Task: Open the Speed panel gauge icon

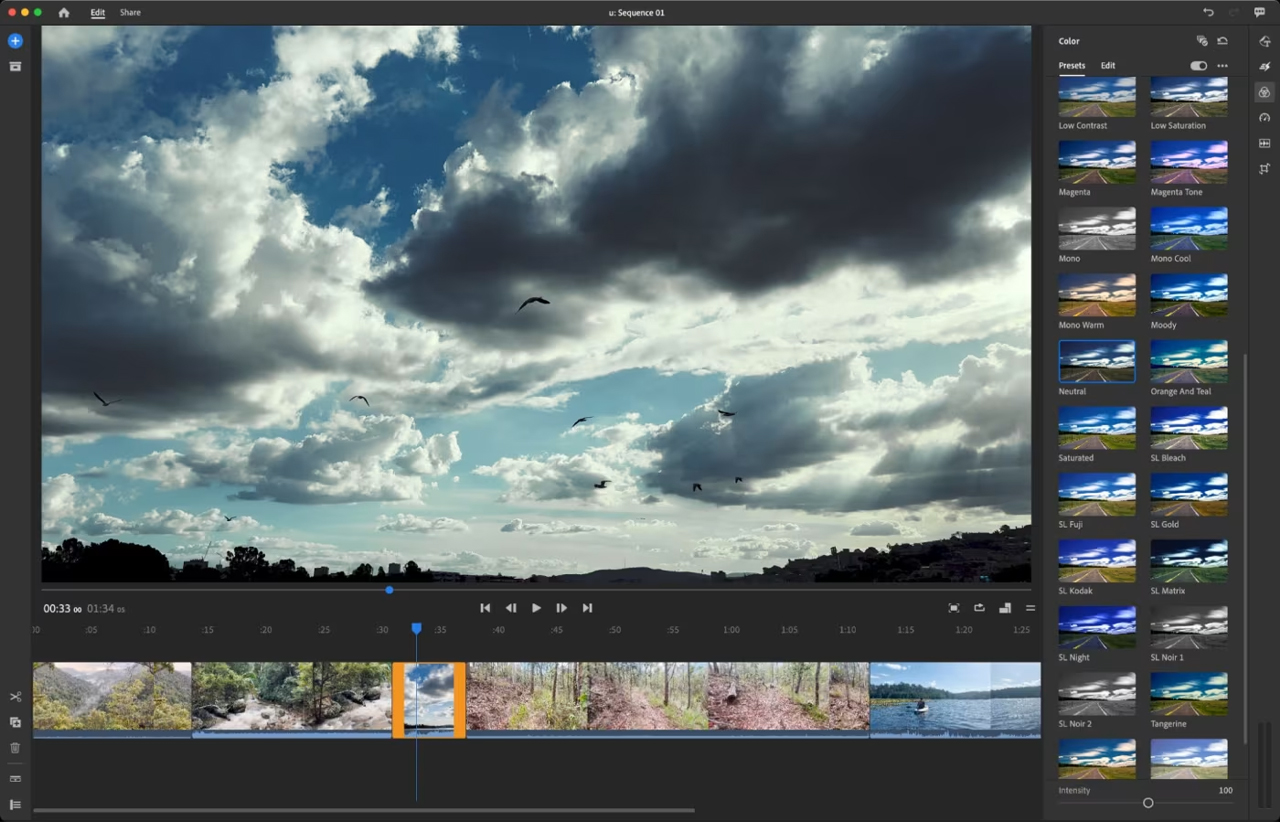Action: (x=1264, y=118)
